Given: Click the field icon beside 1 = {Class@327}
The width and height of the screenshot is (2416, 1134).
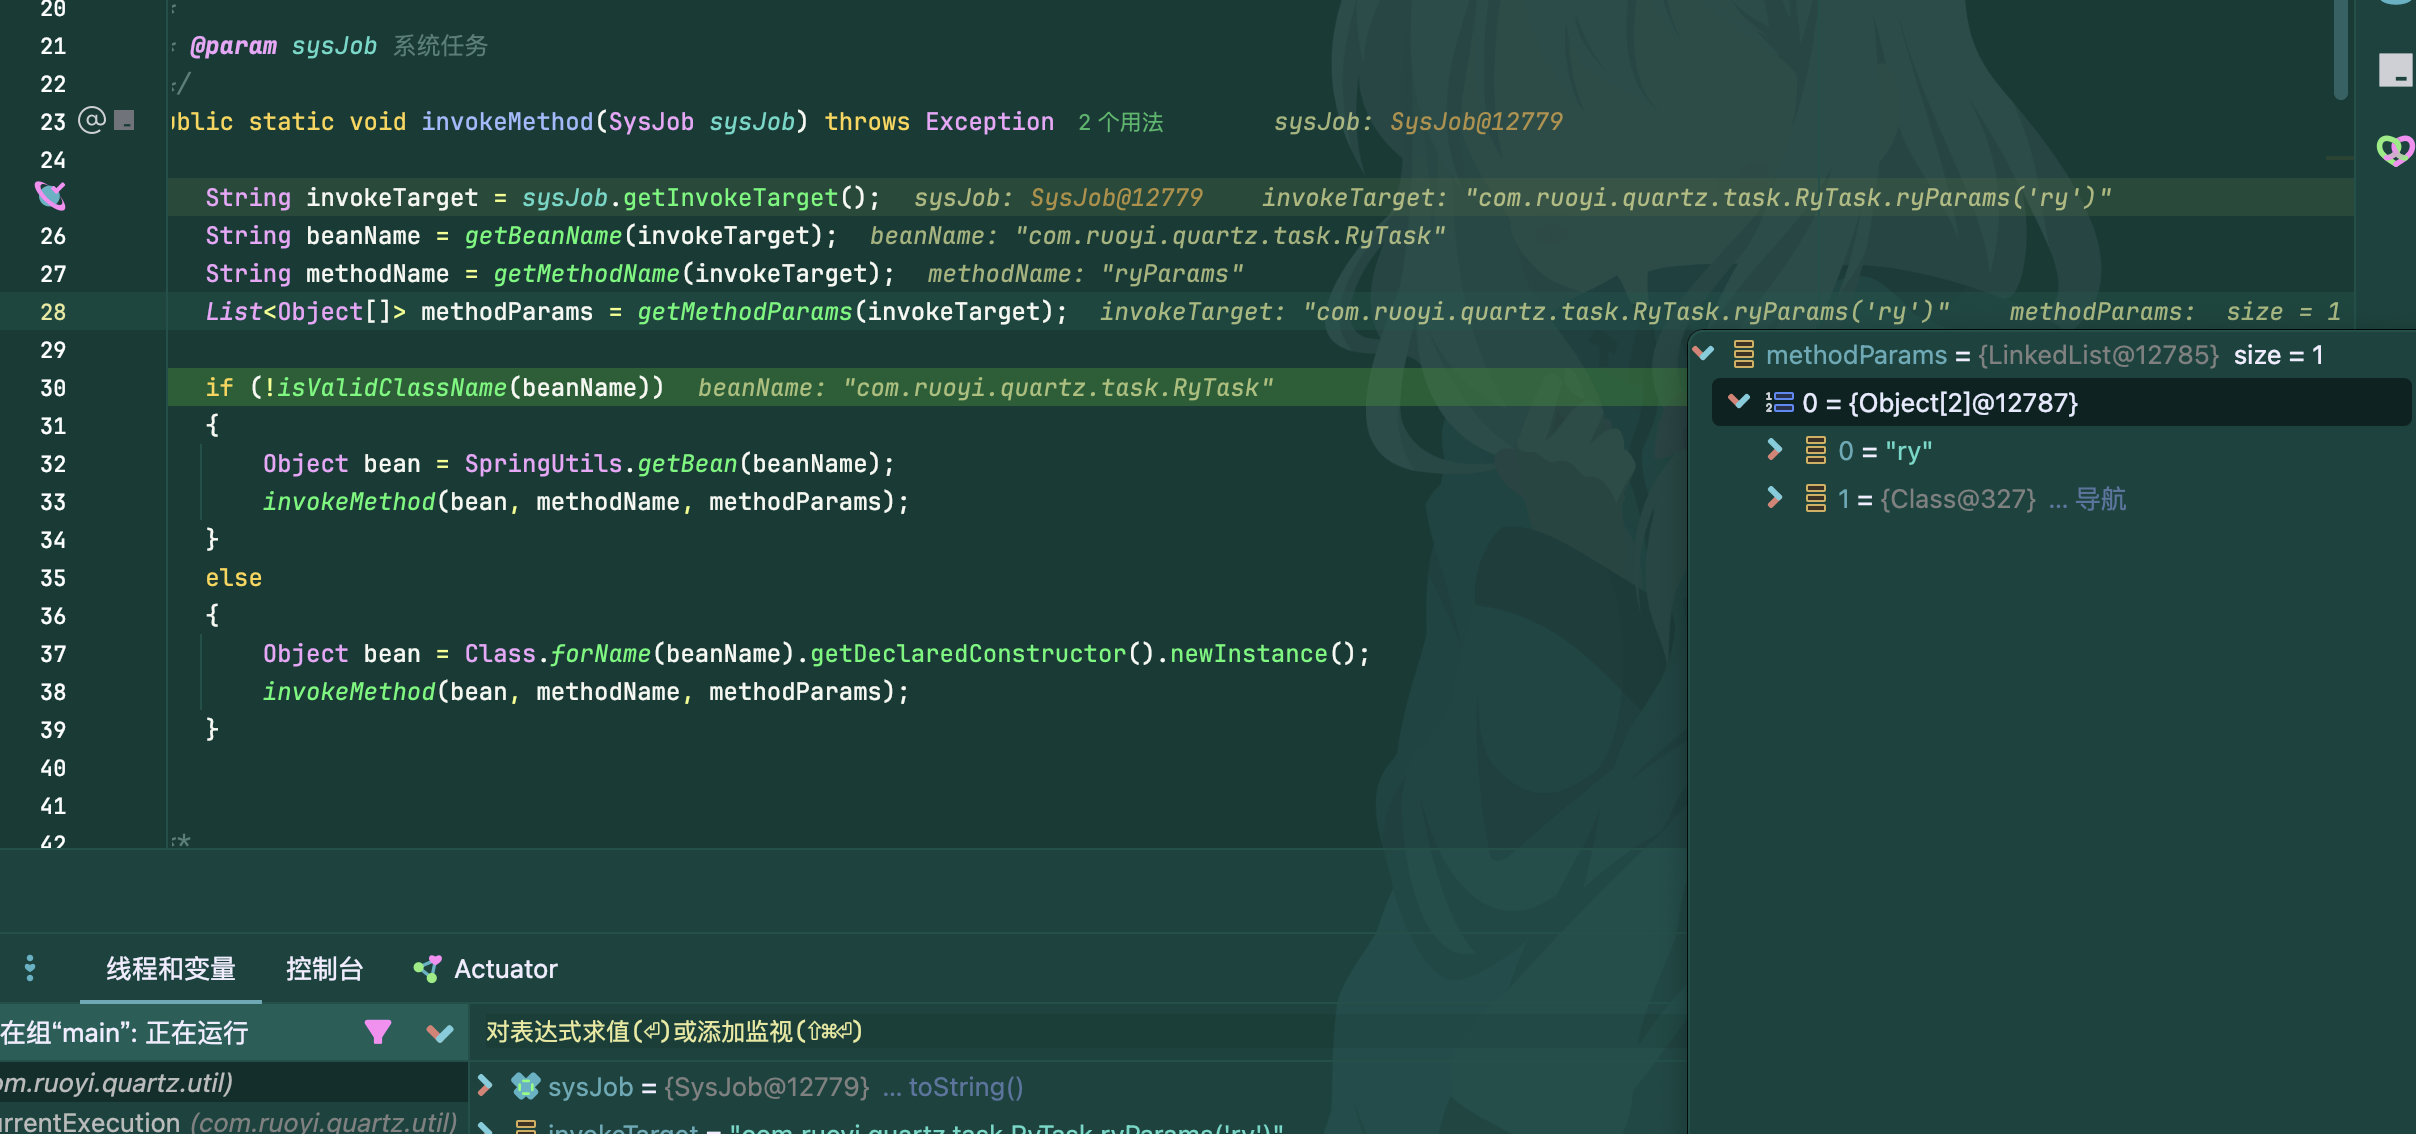Looking at the screenshot, I should tap(1815, 498).
